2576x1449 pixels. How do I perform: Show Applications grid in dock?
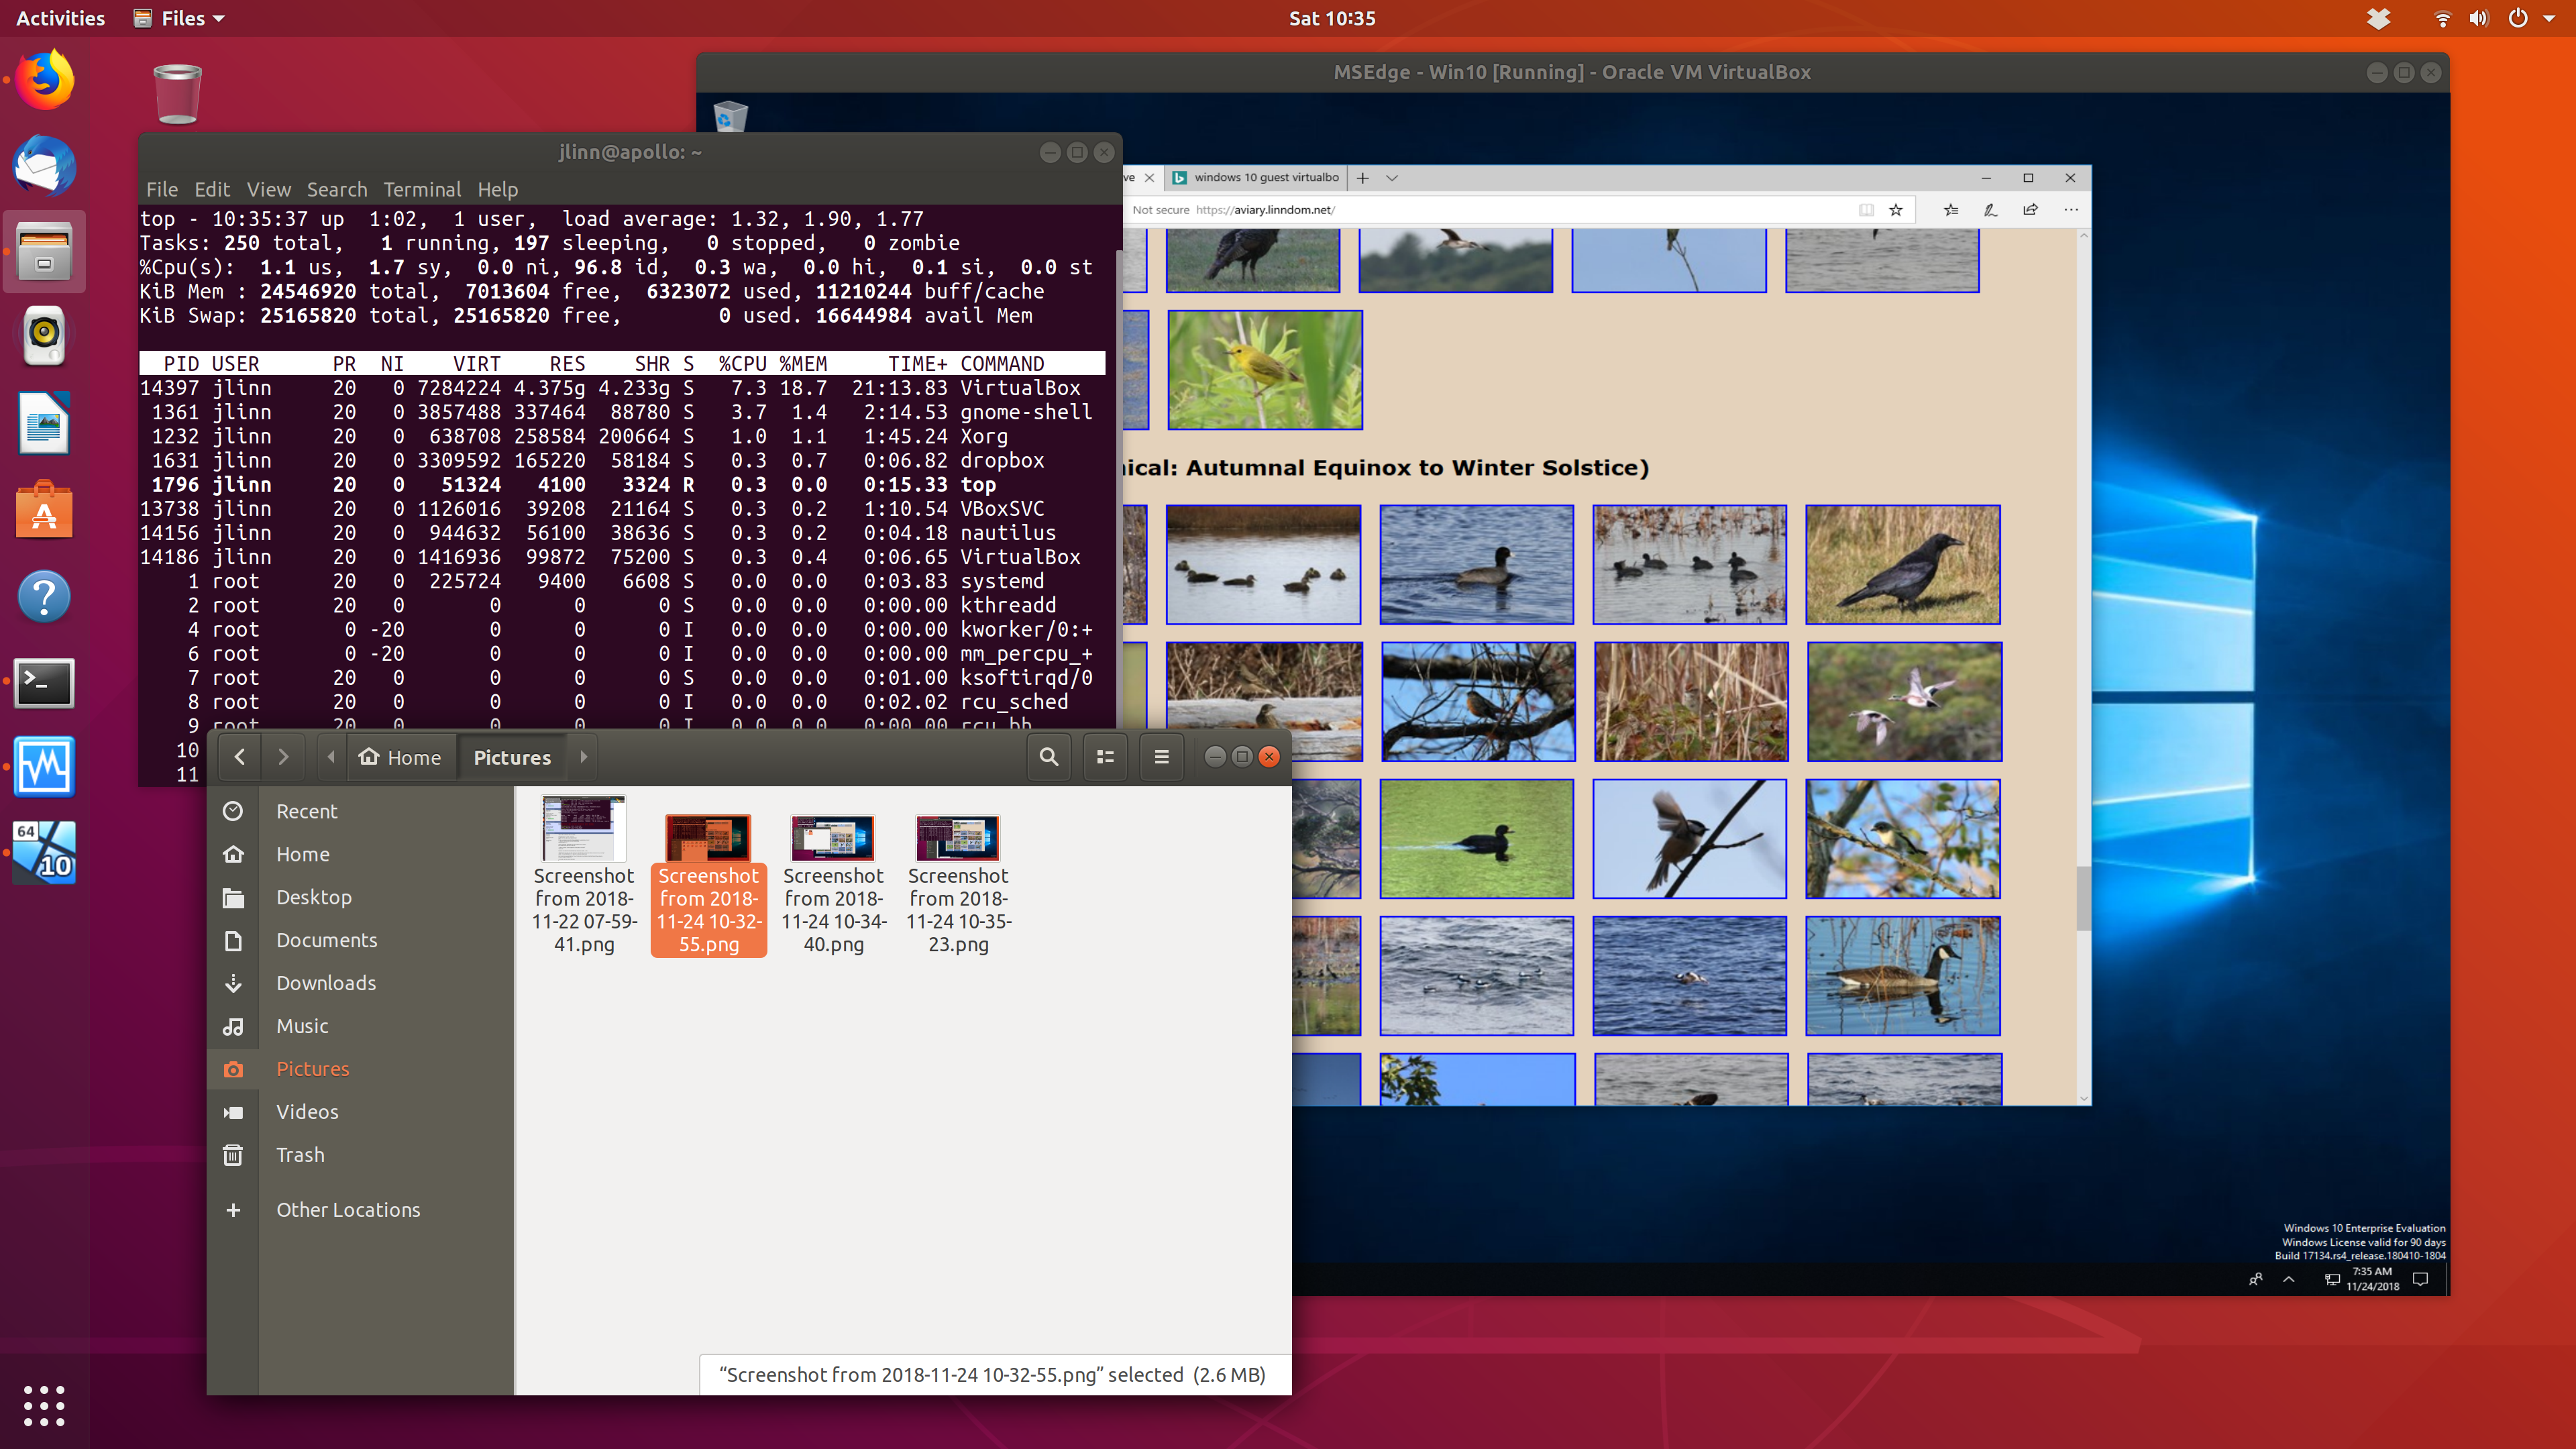[44, 1405]
